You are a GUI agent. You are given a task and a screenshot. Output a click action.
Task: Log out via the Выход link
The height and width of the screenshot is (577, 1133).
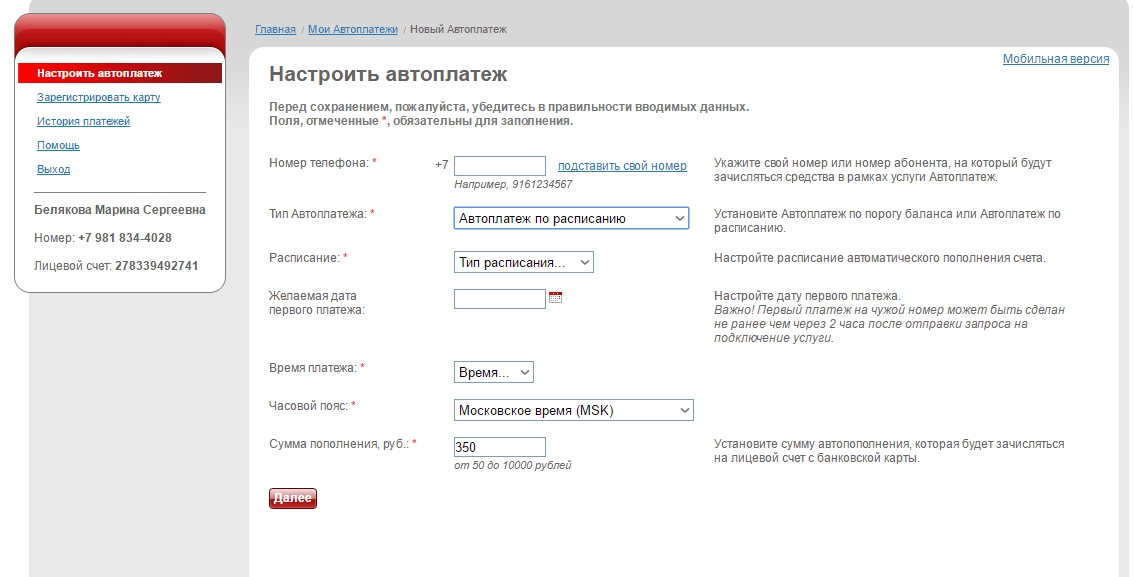coord(53,169)
